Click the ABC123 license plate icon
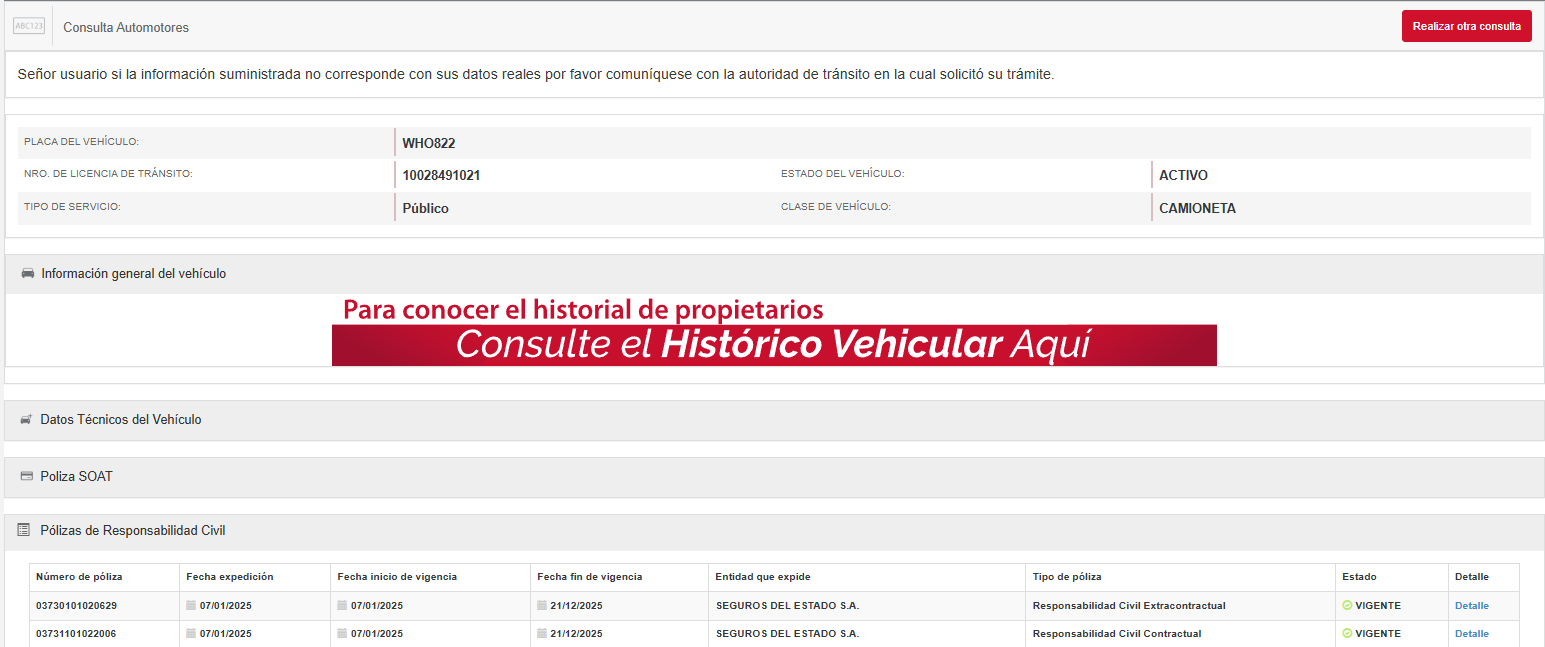 point(29,26)
